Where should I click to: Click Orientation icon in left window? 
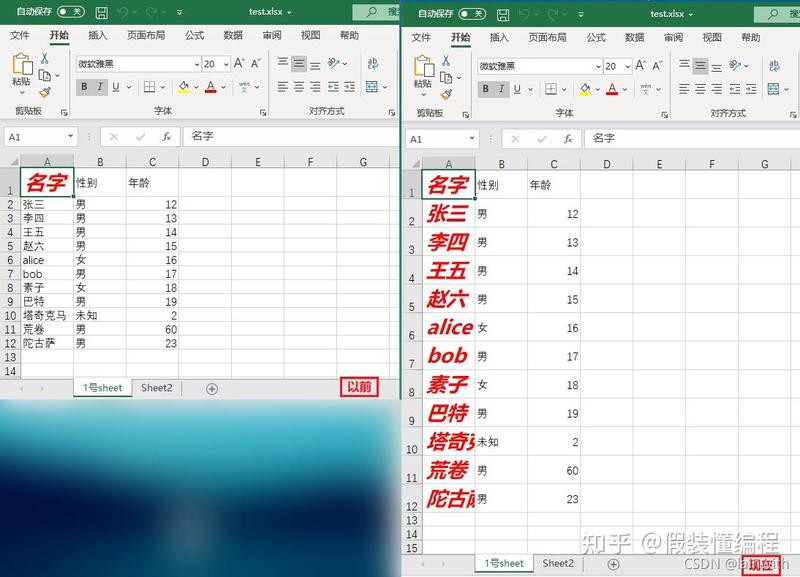pos(334,63)
